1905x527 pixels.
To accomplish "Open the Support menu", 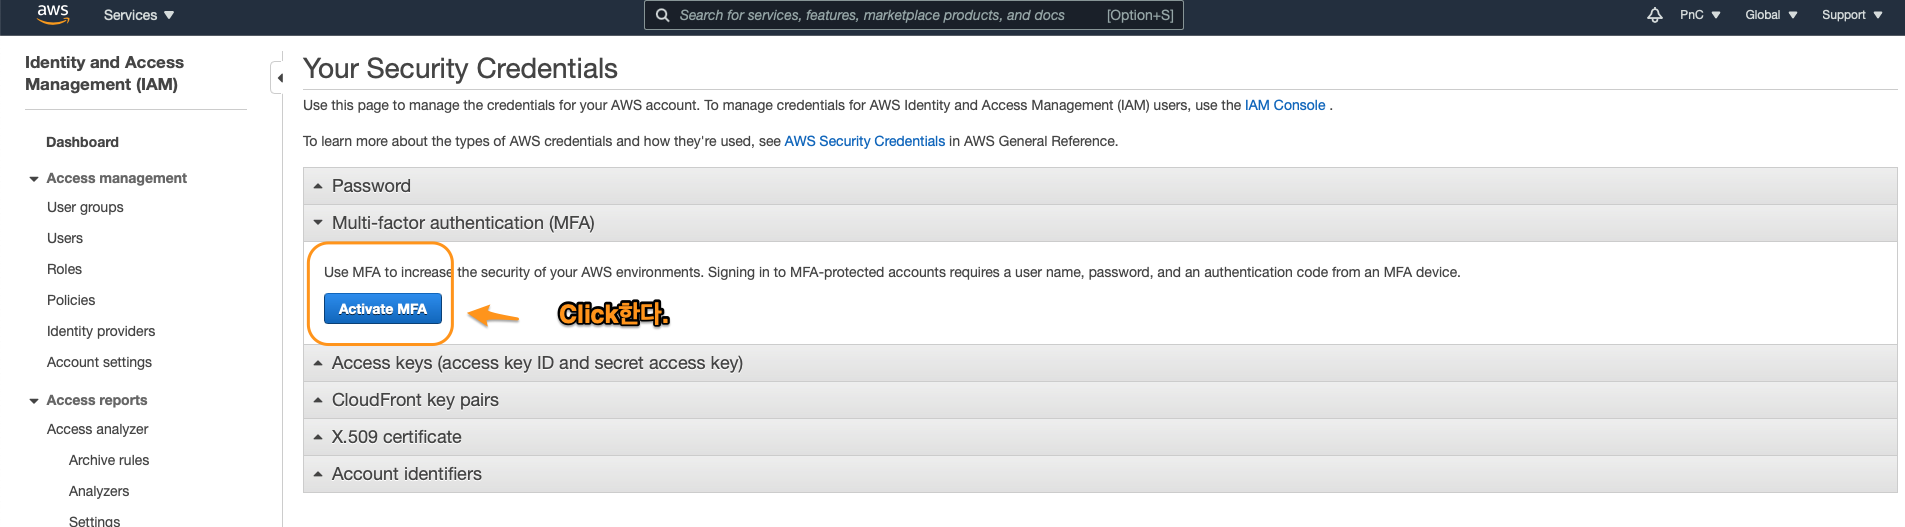I will pyautogui.click(x=1851, y=15).
